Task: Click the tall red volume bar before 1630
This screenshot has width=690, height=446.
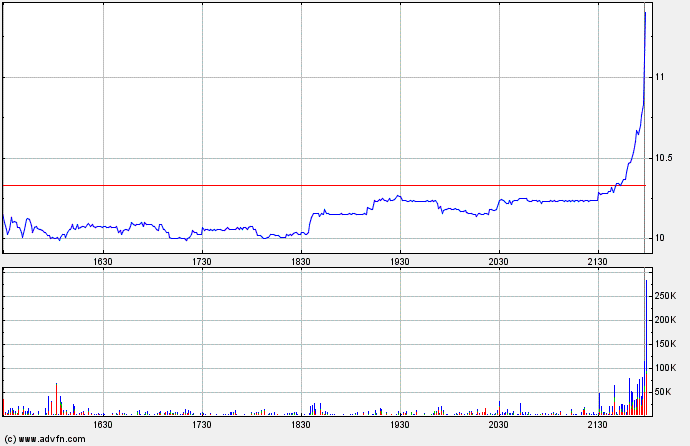Action: [x=57, y=399]
